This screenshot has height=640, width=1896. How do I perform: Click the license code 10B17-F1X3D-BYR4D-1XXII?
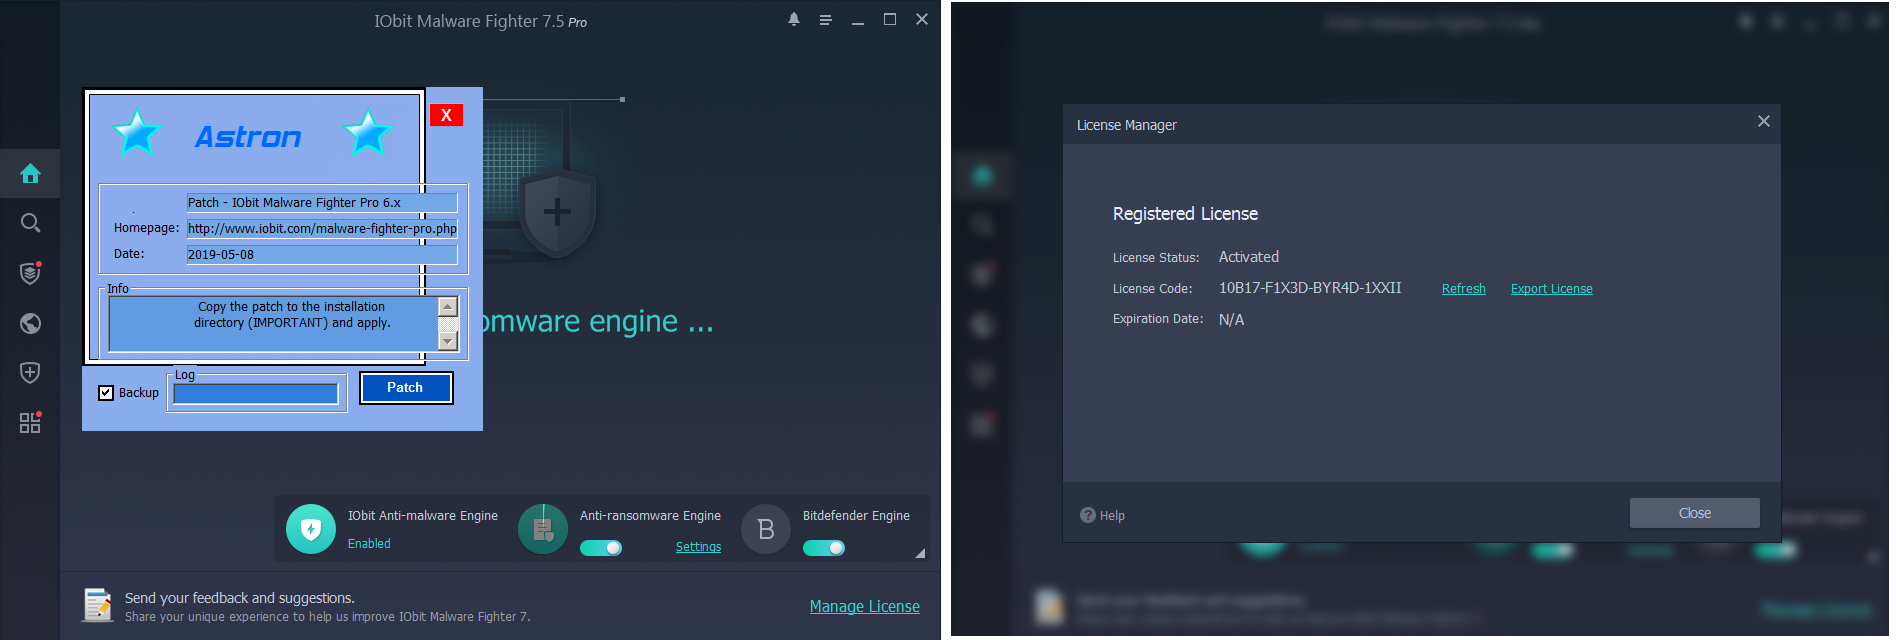coord(1310,288)
